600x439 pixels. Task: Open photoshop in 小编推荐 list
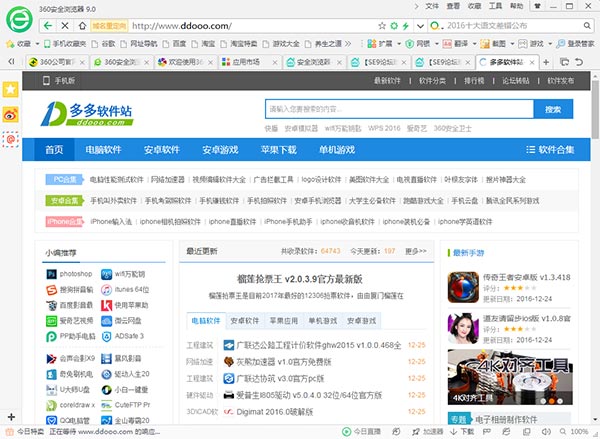[69, 274]
